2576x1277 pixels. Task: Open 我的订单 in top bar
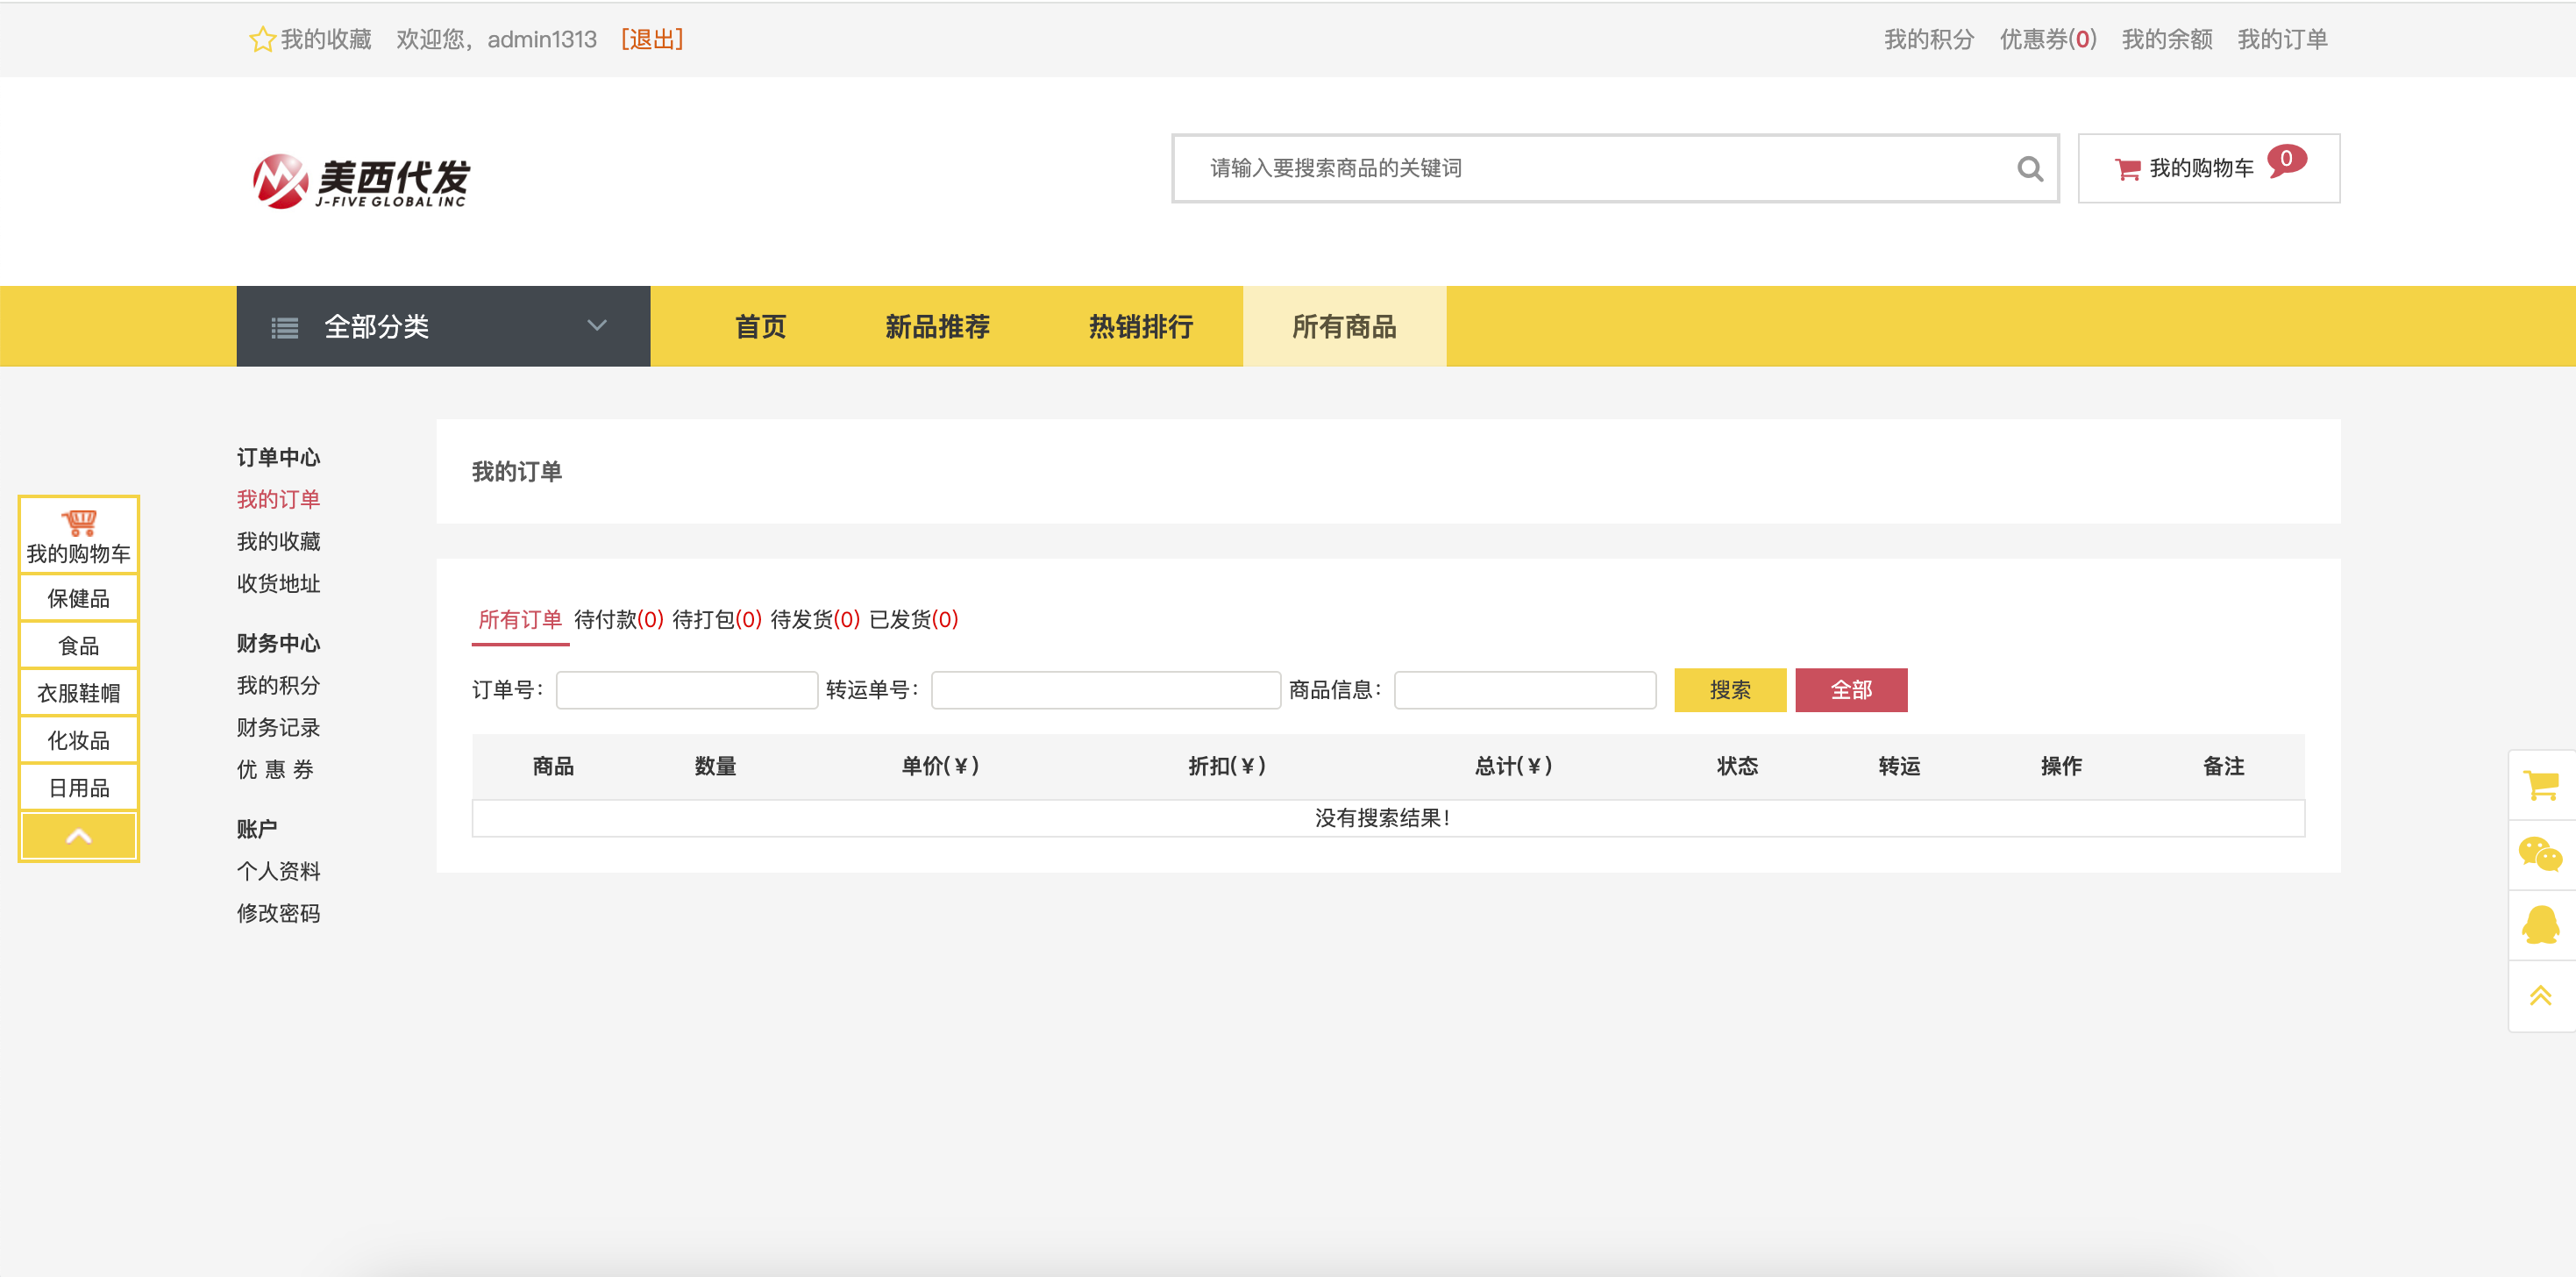pyautogui.click(x=2282, y=39)
